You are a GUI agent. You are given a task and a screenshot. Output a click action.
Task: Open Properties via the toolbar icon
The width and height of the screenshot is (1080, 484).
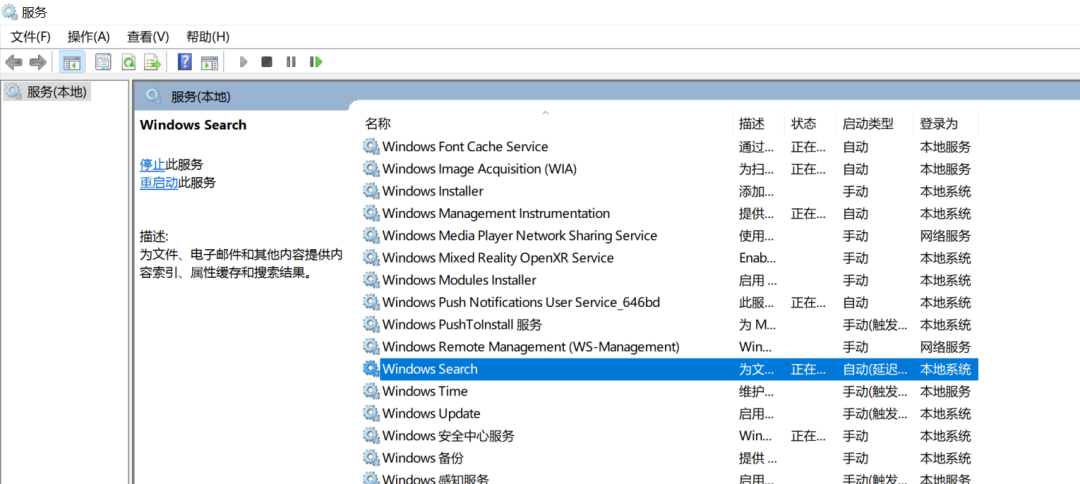(103, 62)
